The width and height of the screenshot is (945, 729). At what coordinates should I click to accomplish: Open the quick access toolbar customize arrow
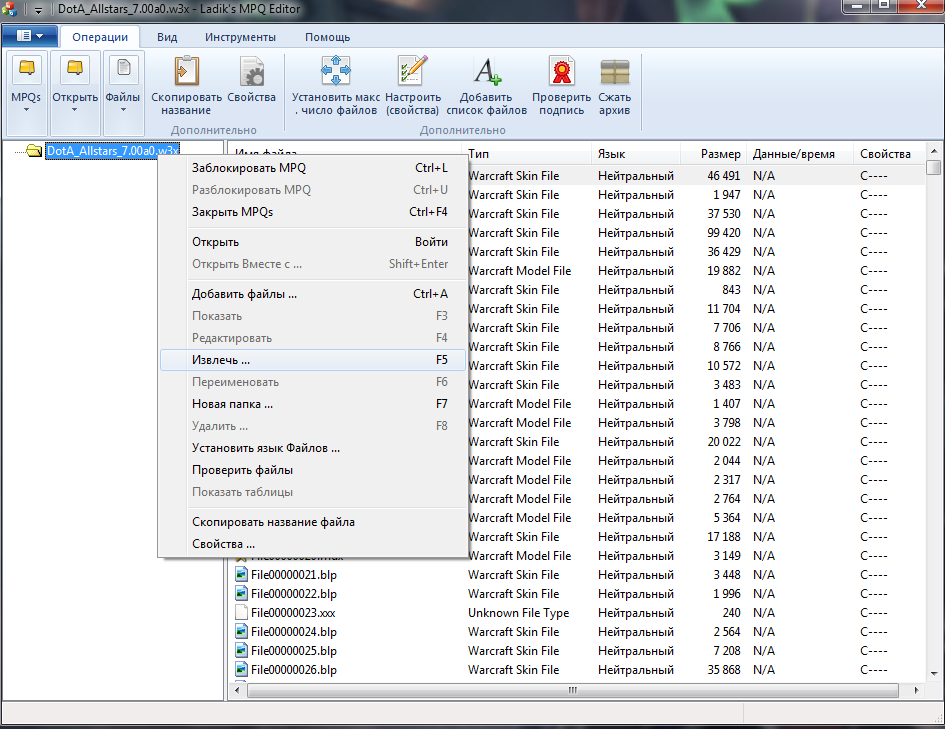[38, 10]
